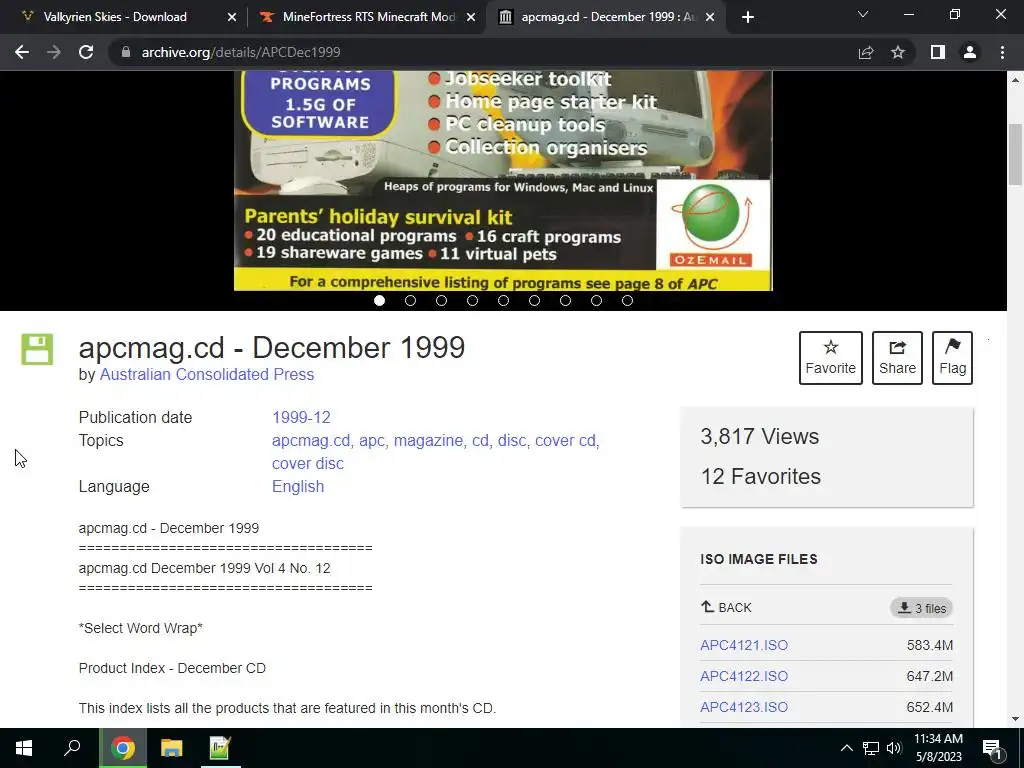Open the English language link
This screenshot has width=1024, height=768.
(x=298, y=487)
